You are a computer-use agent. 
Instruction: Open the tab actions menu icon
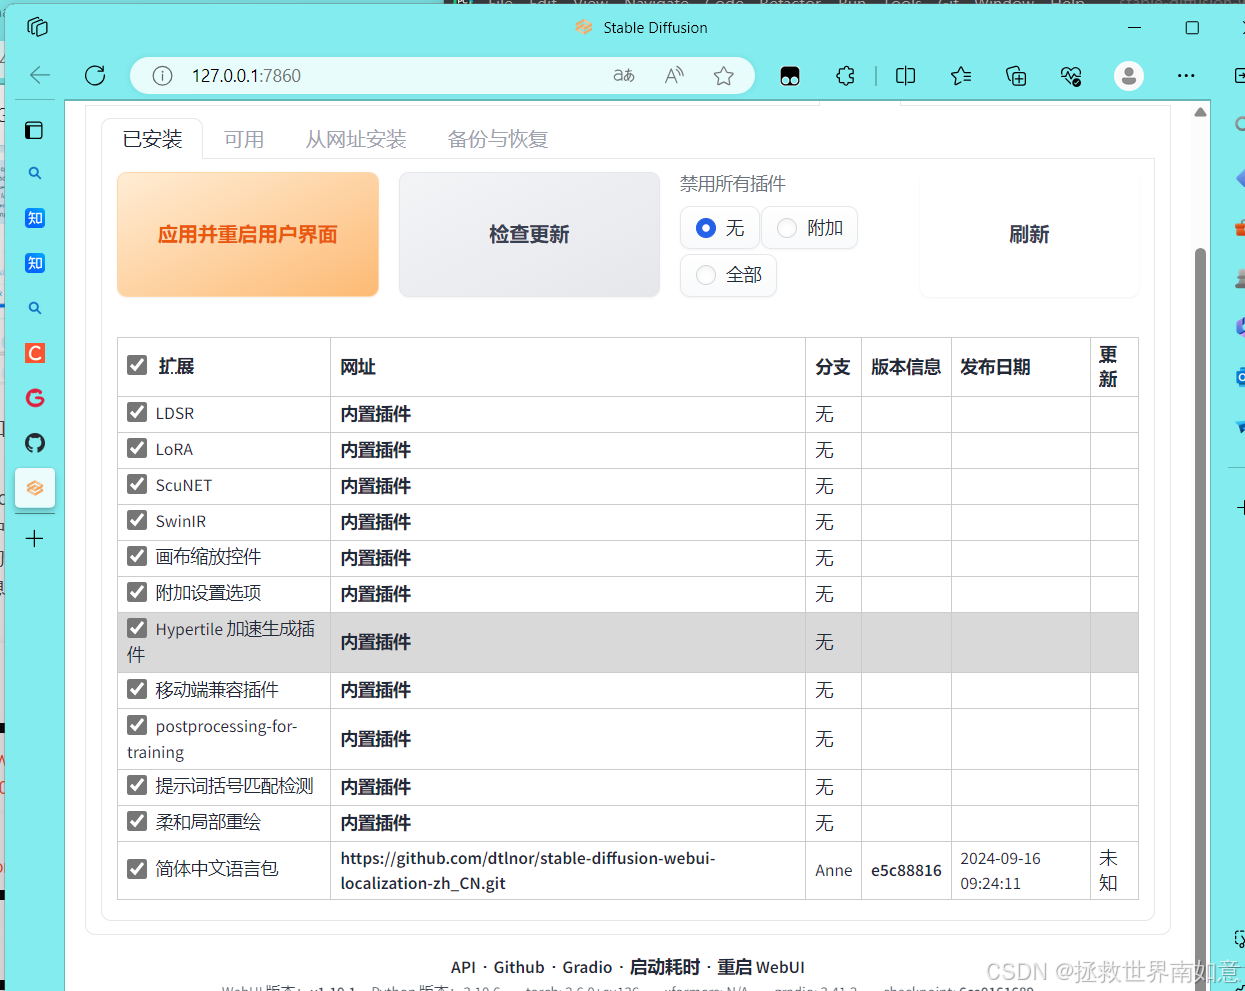34,130
